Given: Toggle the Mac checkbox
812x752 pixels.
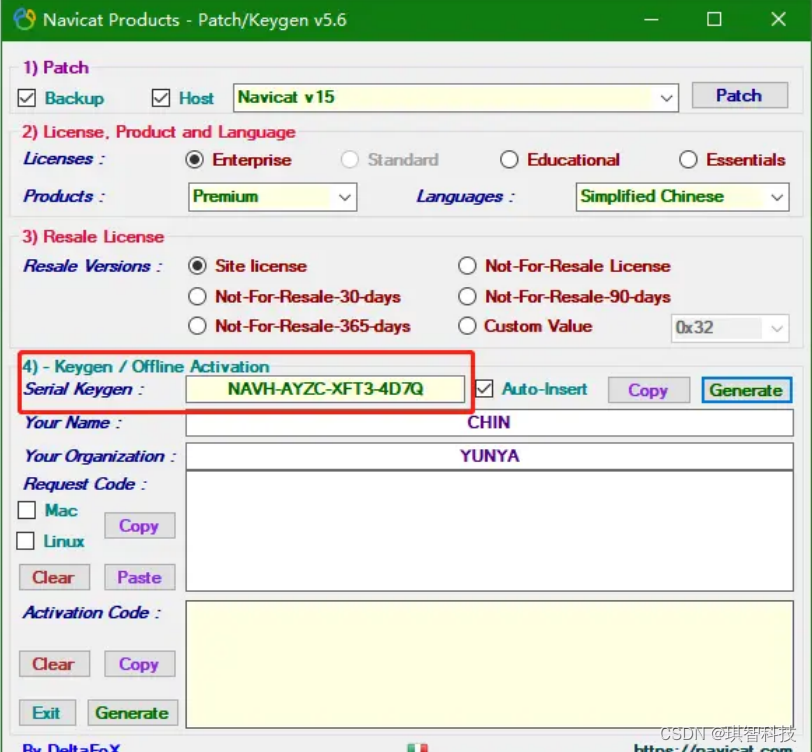Looking at the screenshot, I should coord(26,510).
